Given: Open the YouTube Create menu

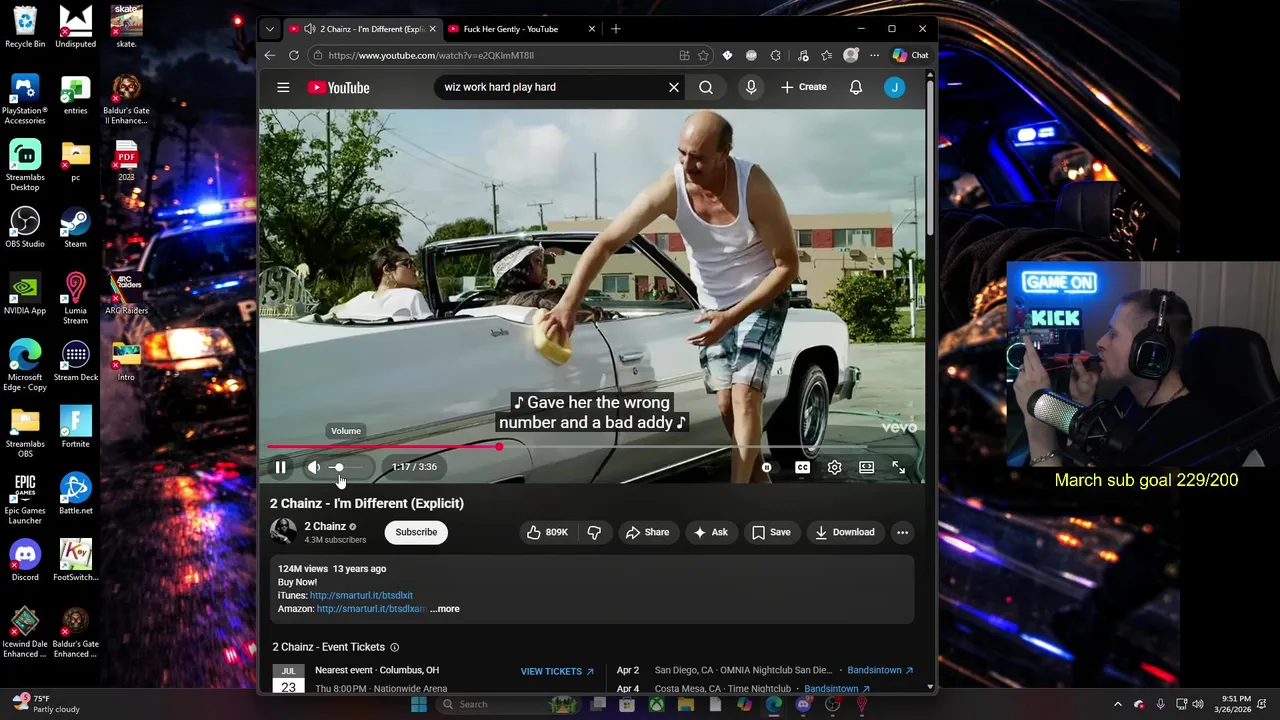Looking at the screenshot, I should click(x=804, y=87).
